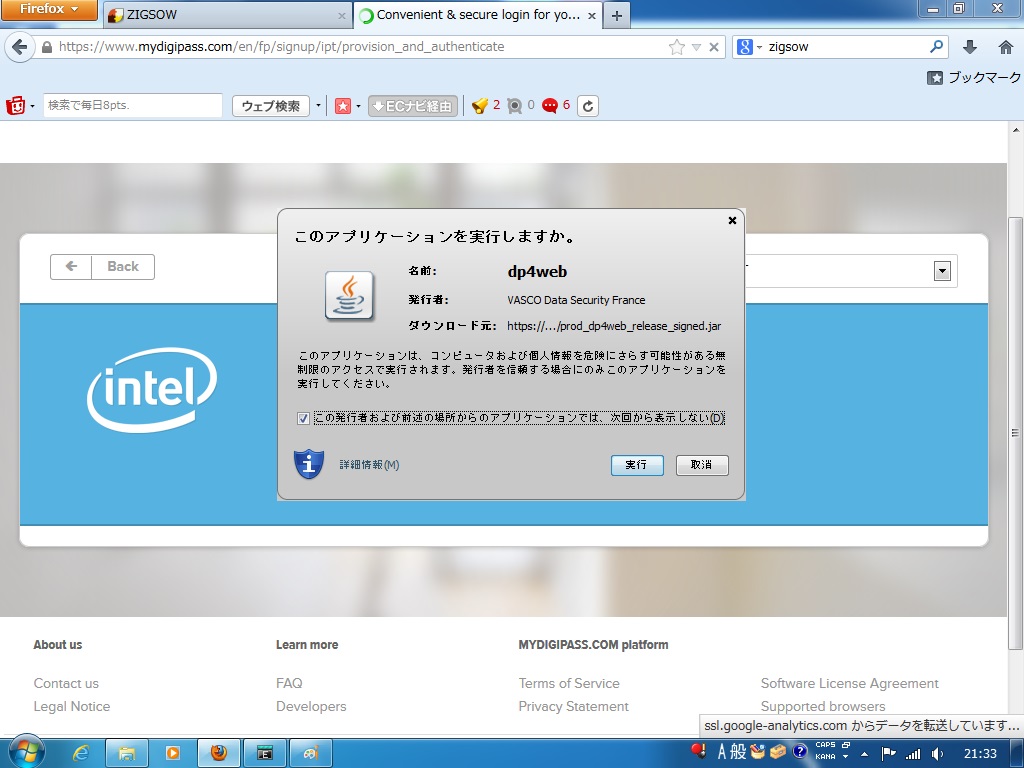Click the 21:33 system clock
Screen dimensions: 1024x768
[980, 754]
